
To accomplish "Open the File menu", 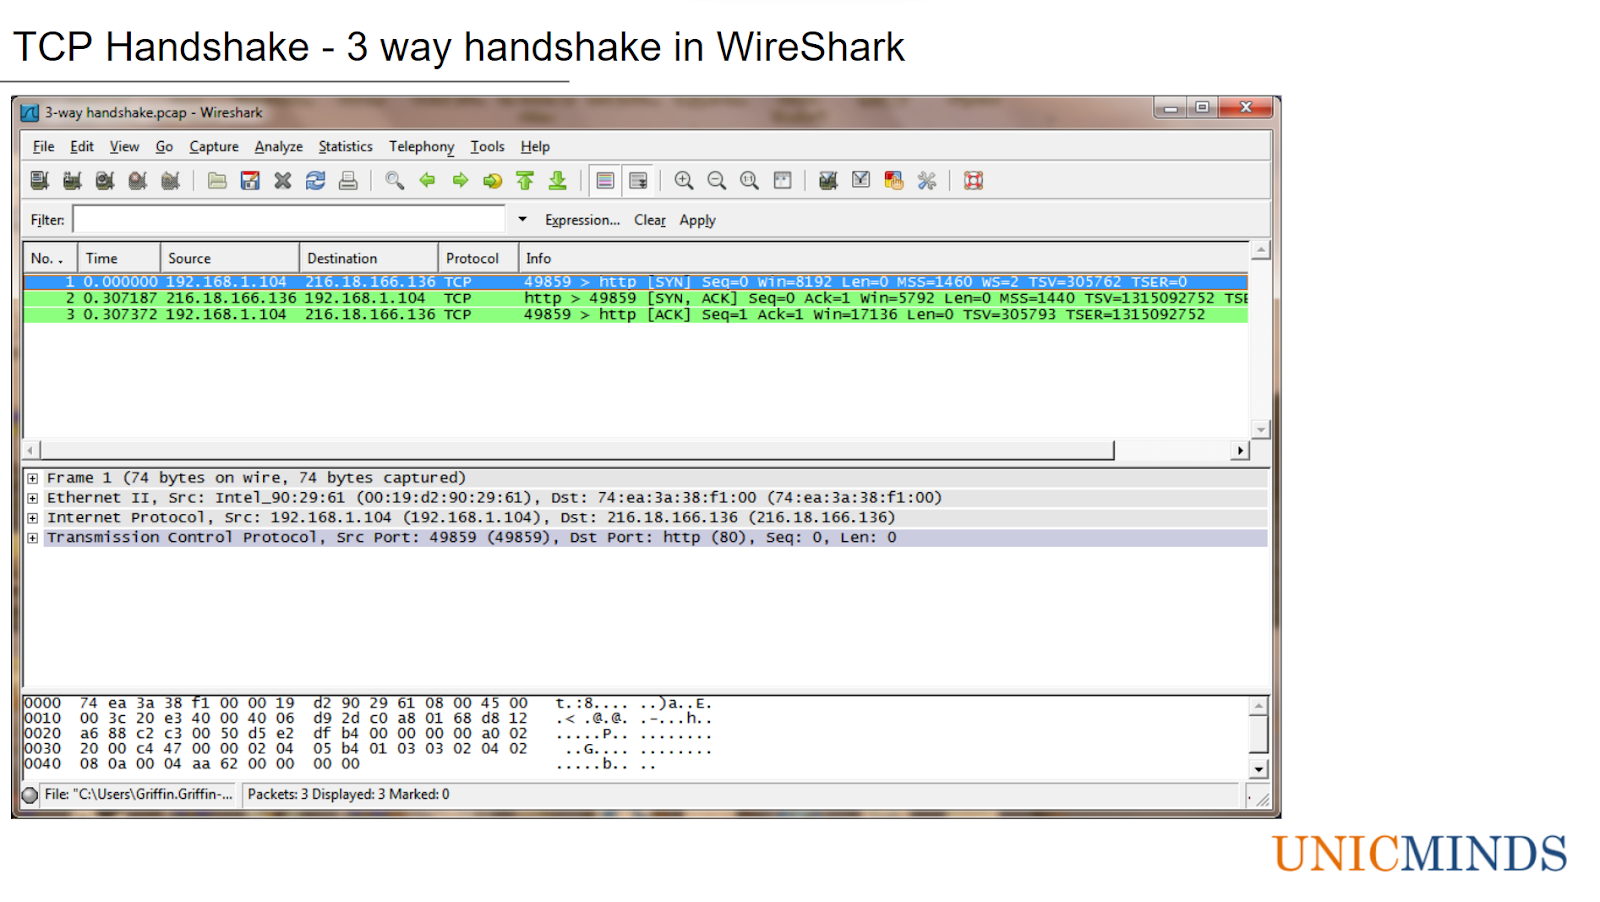I will (x=44, y=147).
